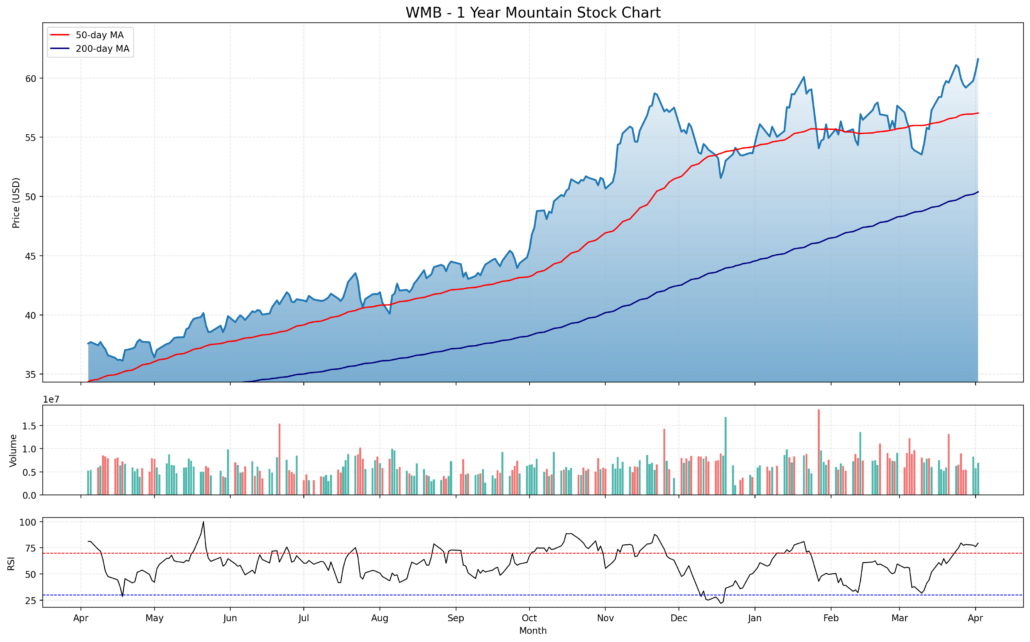Click the "Dec" month tick label
Image resolution: width=1030 pixels, height=642 pixels.
(679, 618)
